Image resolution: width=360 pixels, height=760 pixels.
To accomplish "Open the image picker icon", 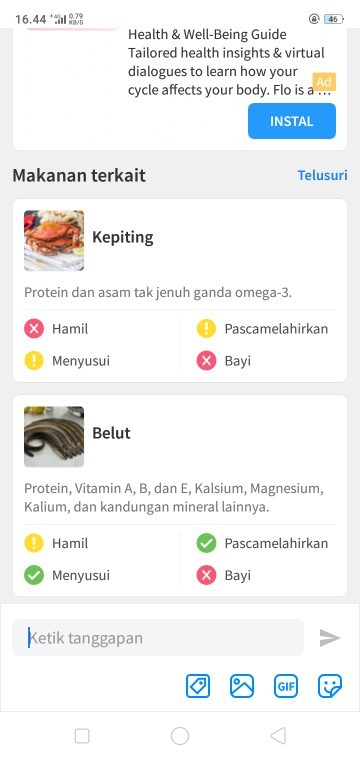I will tap(242, 686).
